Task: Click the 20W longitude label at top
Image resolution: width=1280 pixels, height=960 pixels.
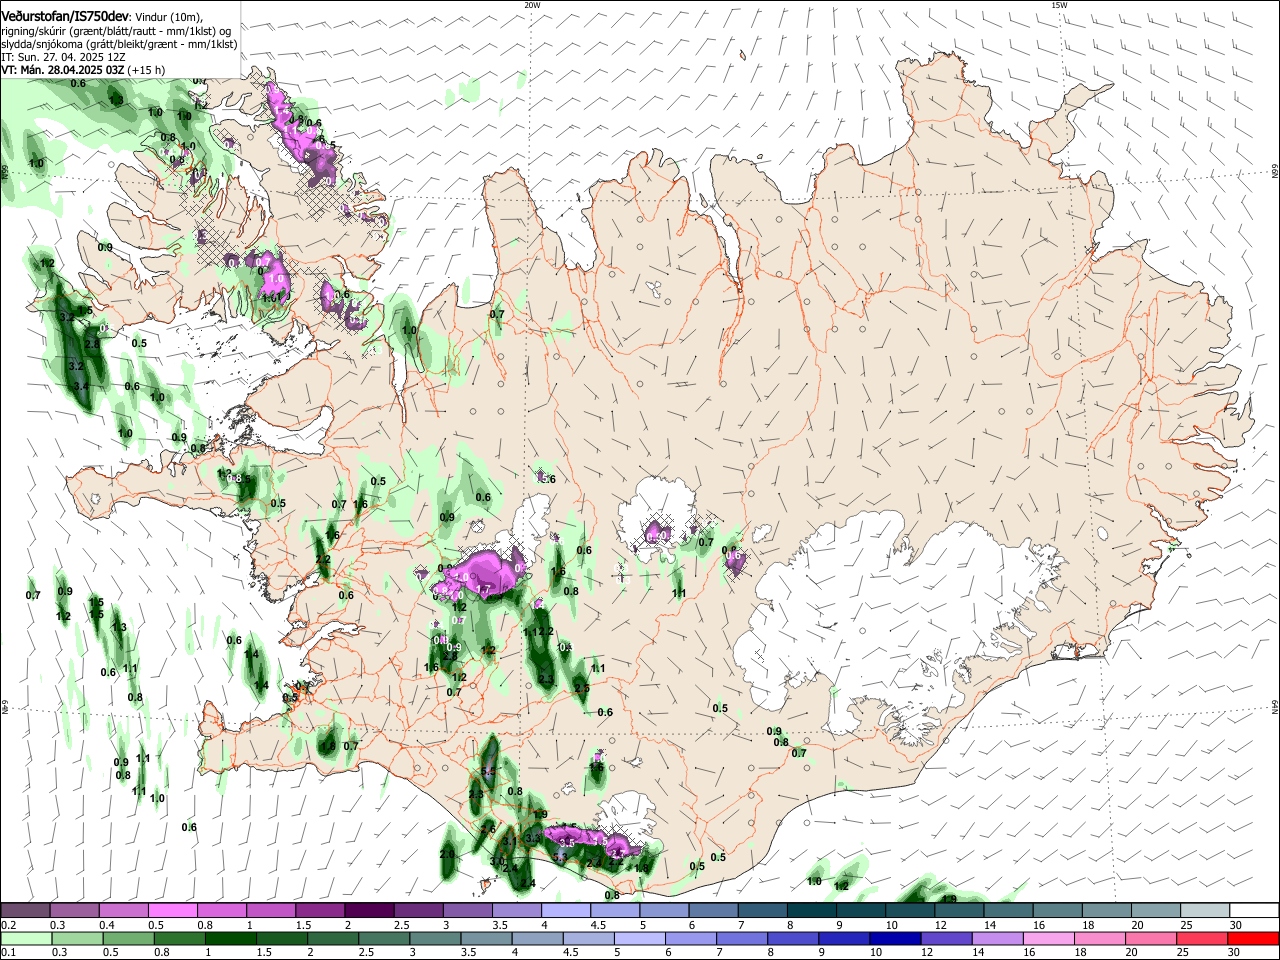Action: (x=532, y=5)
